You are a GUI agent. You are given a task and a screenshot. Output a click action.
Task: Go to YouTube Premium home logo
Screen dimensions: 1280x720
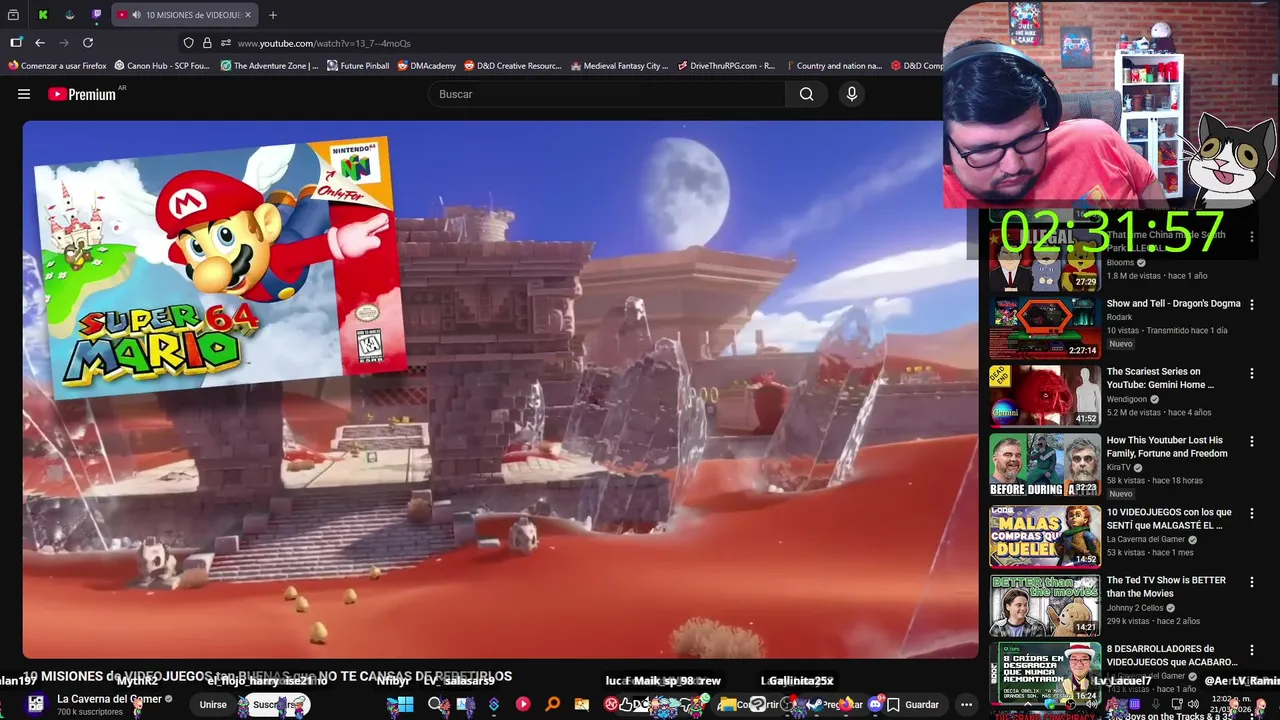[82, 94]
